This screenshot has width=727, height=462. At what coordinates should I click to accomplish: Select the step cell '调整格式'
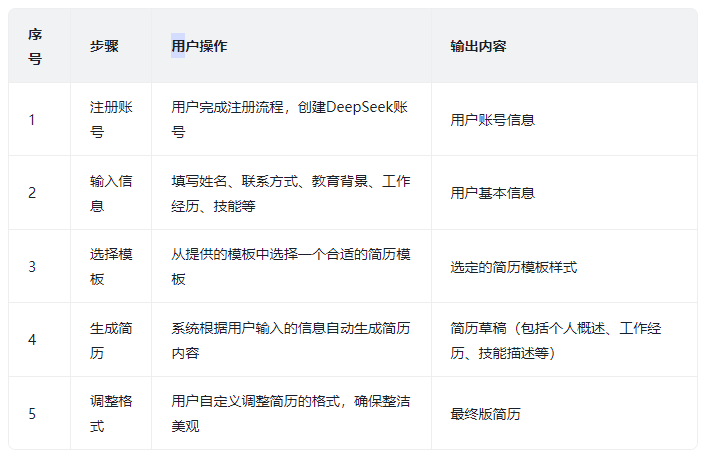pos(111,413)
